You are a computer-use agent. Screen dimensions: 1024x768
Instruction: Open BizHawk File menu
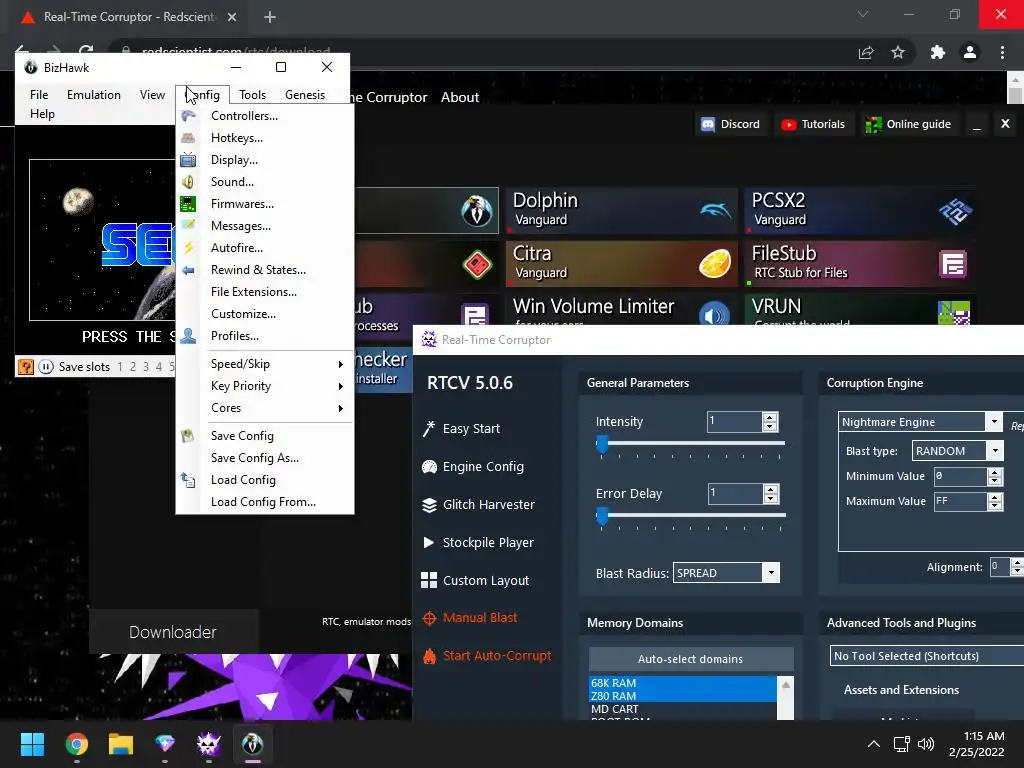coord(39,95)
